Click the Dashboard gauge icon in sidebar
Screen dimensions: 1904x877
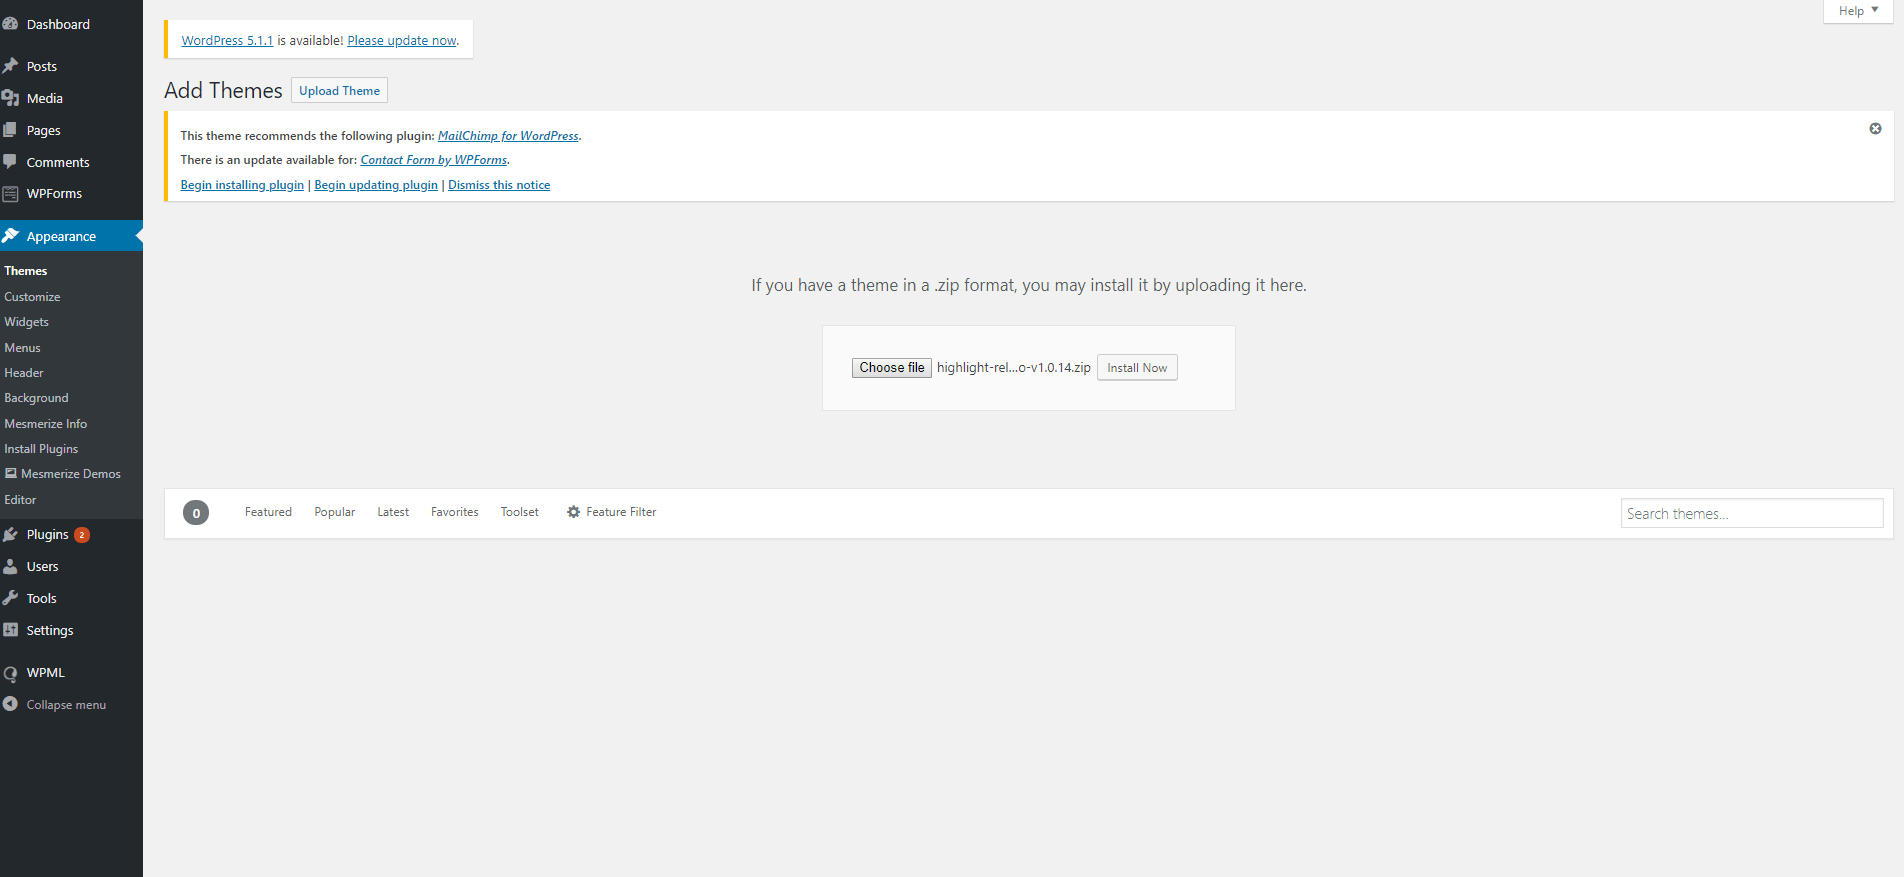click(x=11, y=24)
